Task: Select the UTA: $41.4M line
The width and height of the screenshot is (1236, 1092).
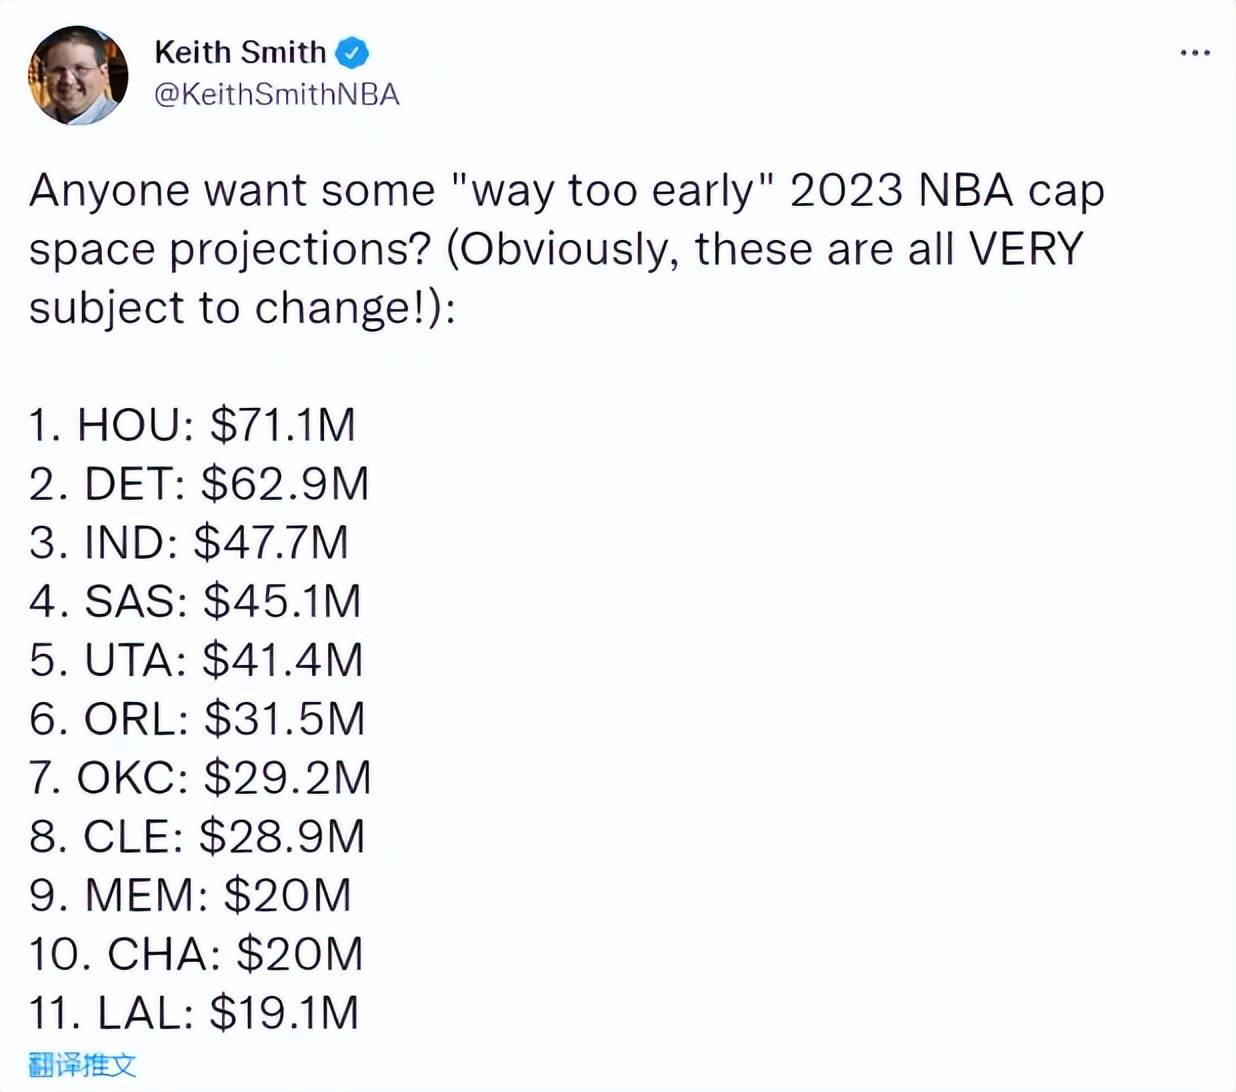Action: tap(196, 660)
